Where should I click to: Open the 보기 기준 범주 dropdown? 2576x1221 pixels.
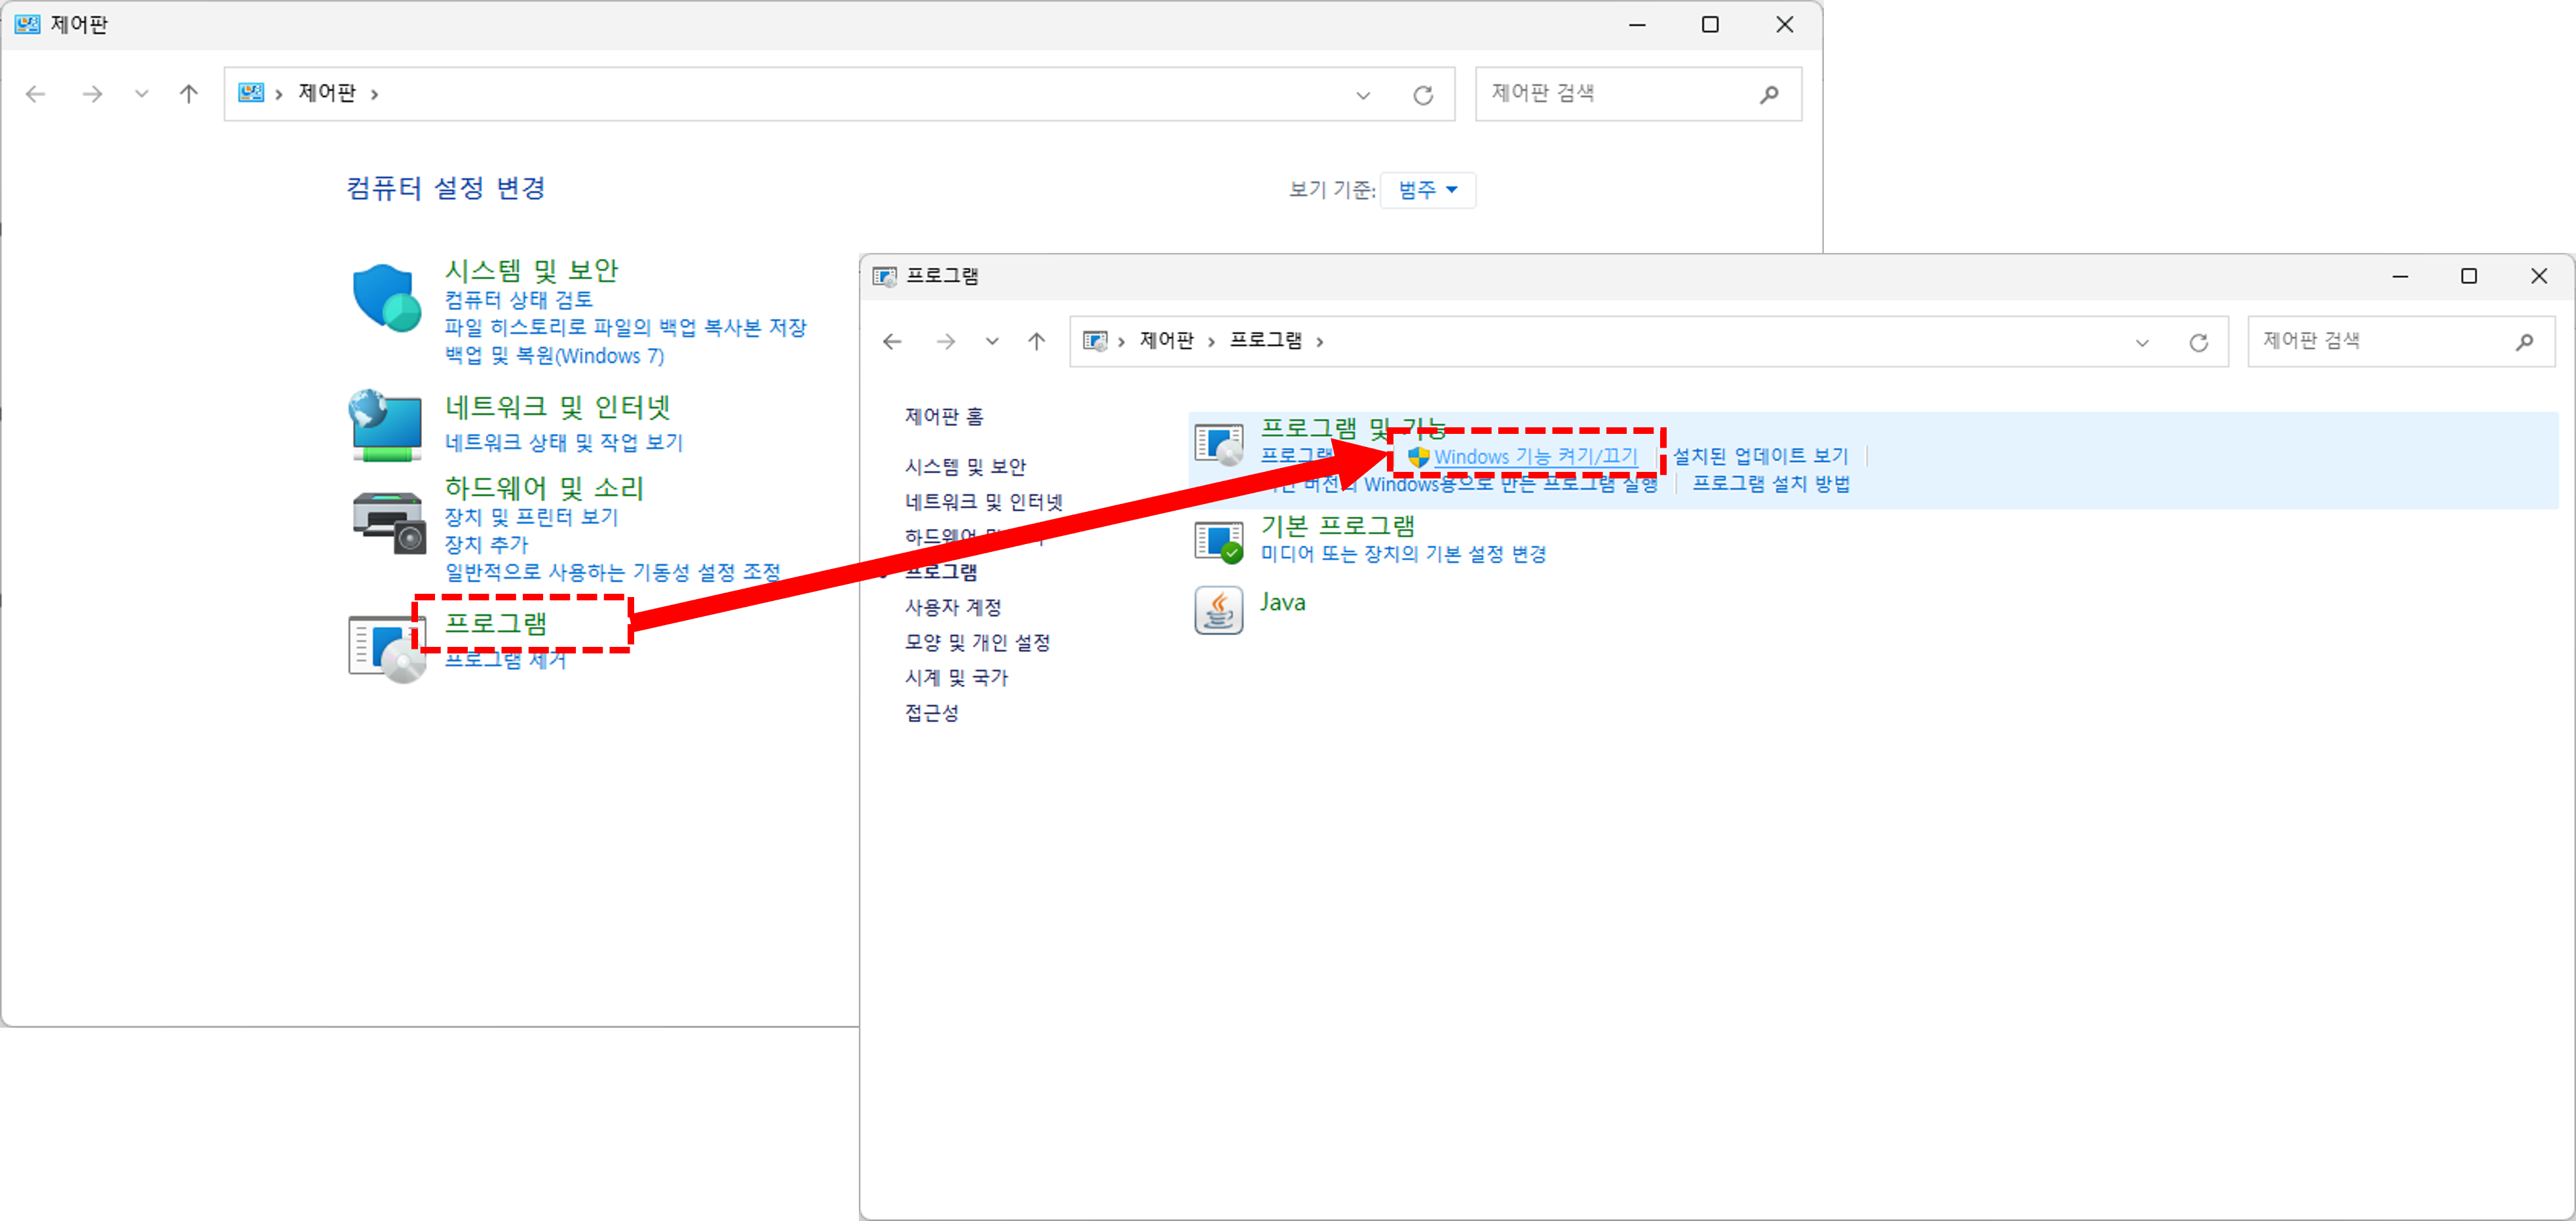(1427, 190)
